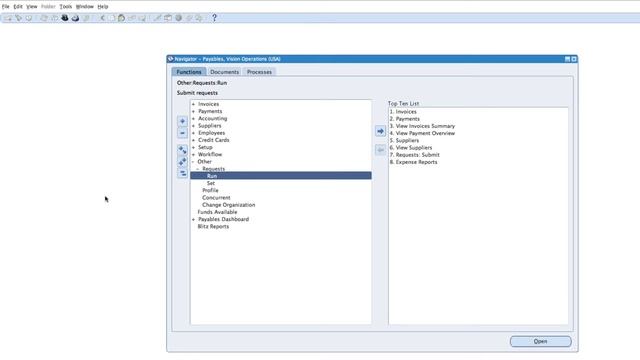
Task: Collapse the Requests tree node
Action: pos(198,169)
